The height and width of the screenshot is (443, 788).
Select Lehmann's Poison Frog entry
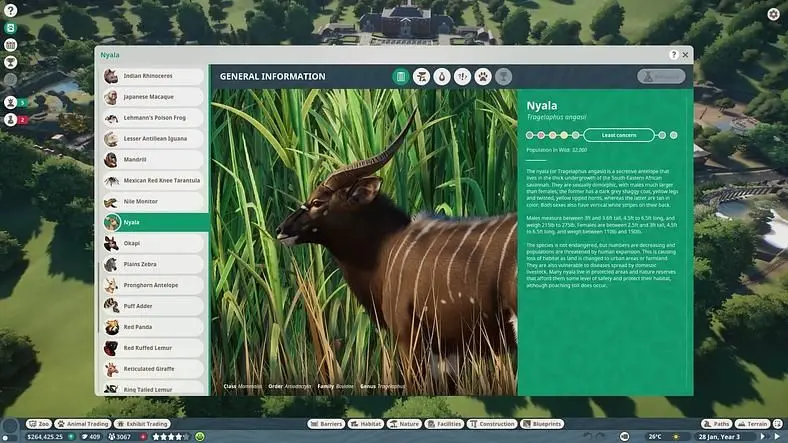click(x=153, y=118)
